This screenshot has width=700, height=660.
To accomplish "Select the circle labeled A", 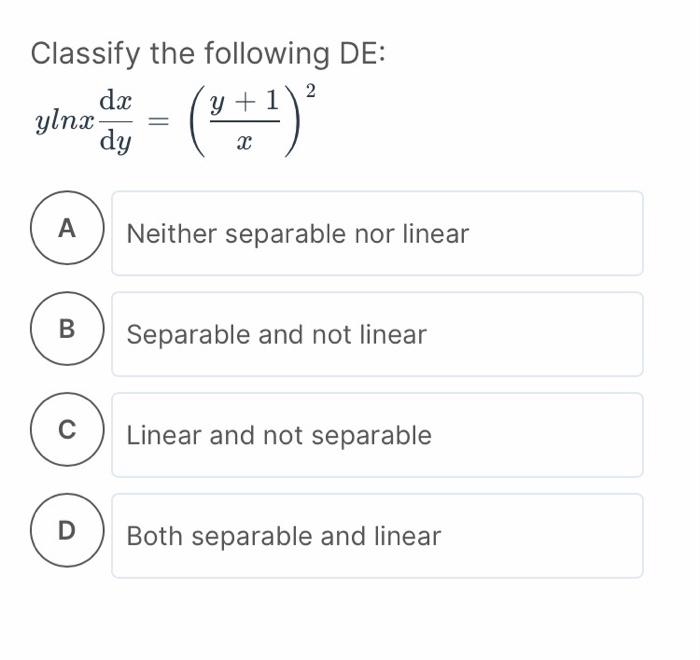I will [x=67, y=228].
